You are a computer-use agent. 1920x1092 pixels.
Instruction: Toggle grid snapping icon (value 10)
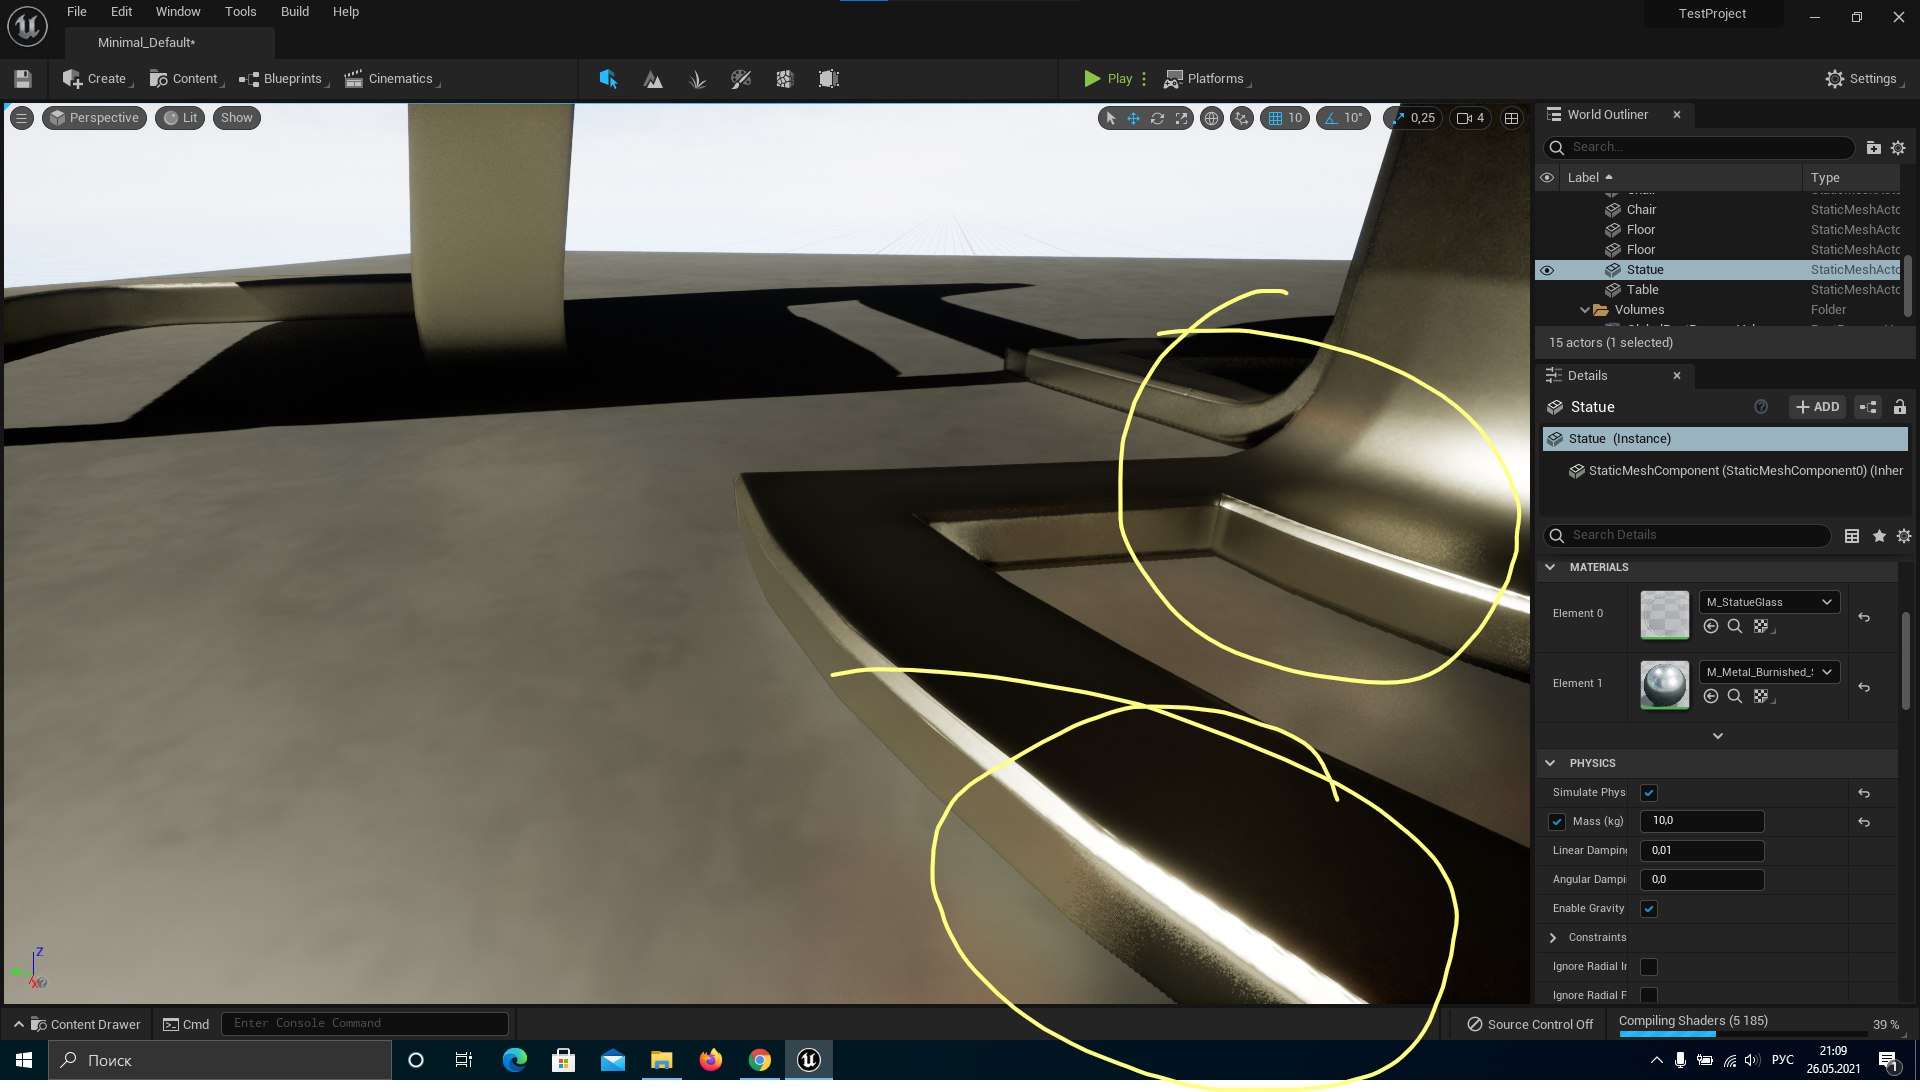tap(1275, 118)
